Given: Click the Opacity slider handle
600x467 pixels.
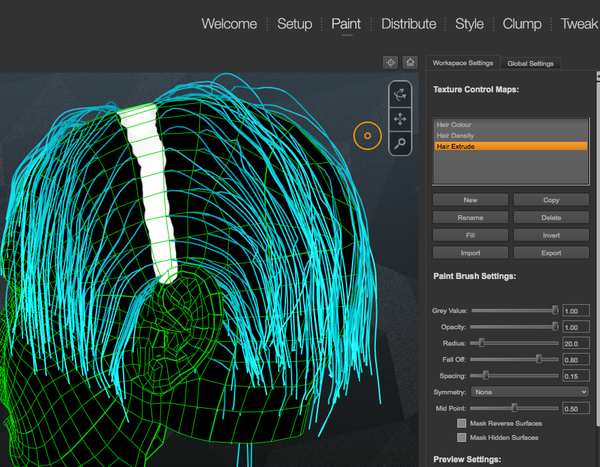Looking at the screenshot, I should tap(555, 327).
